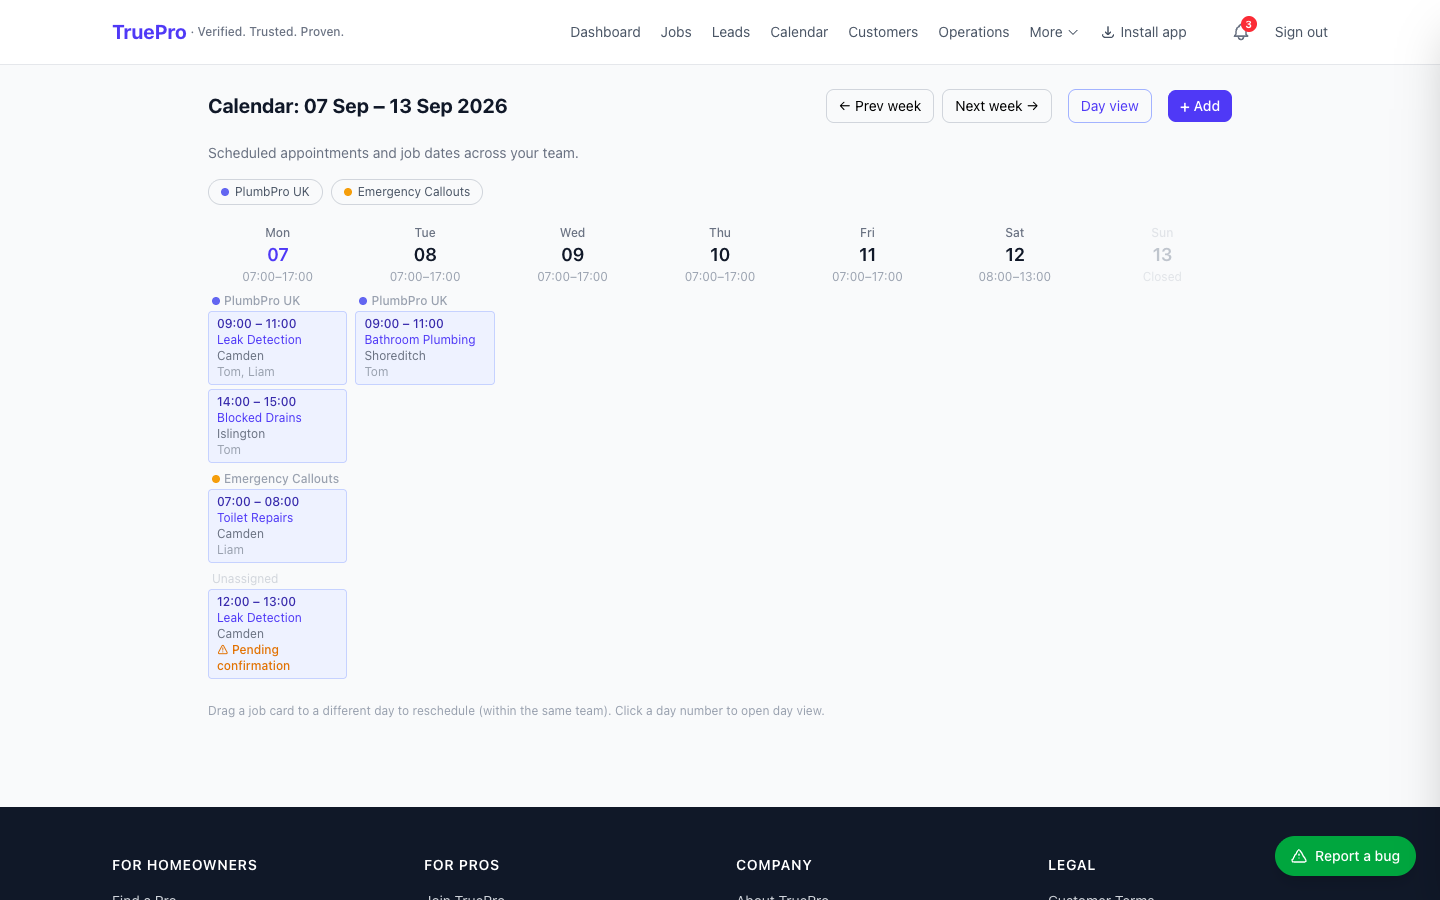
Task: Open day 12 Saturday
Action: (1015, 255)
